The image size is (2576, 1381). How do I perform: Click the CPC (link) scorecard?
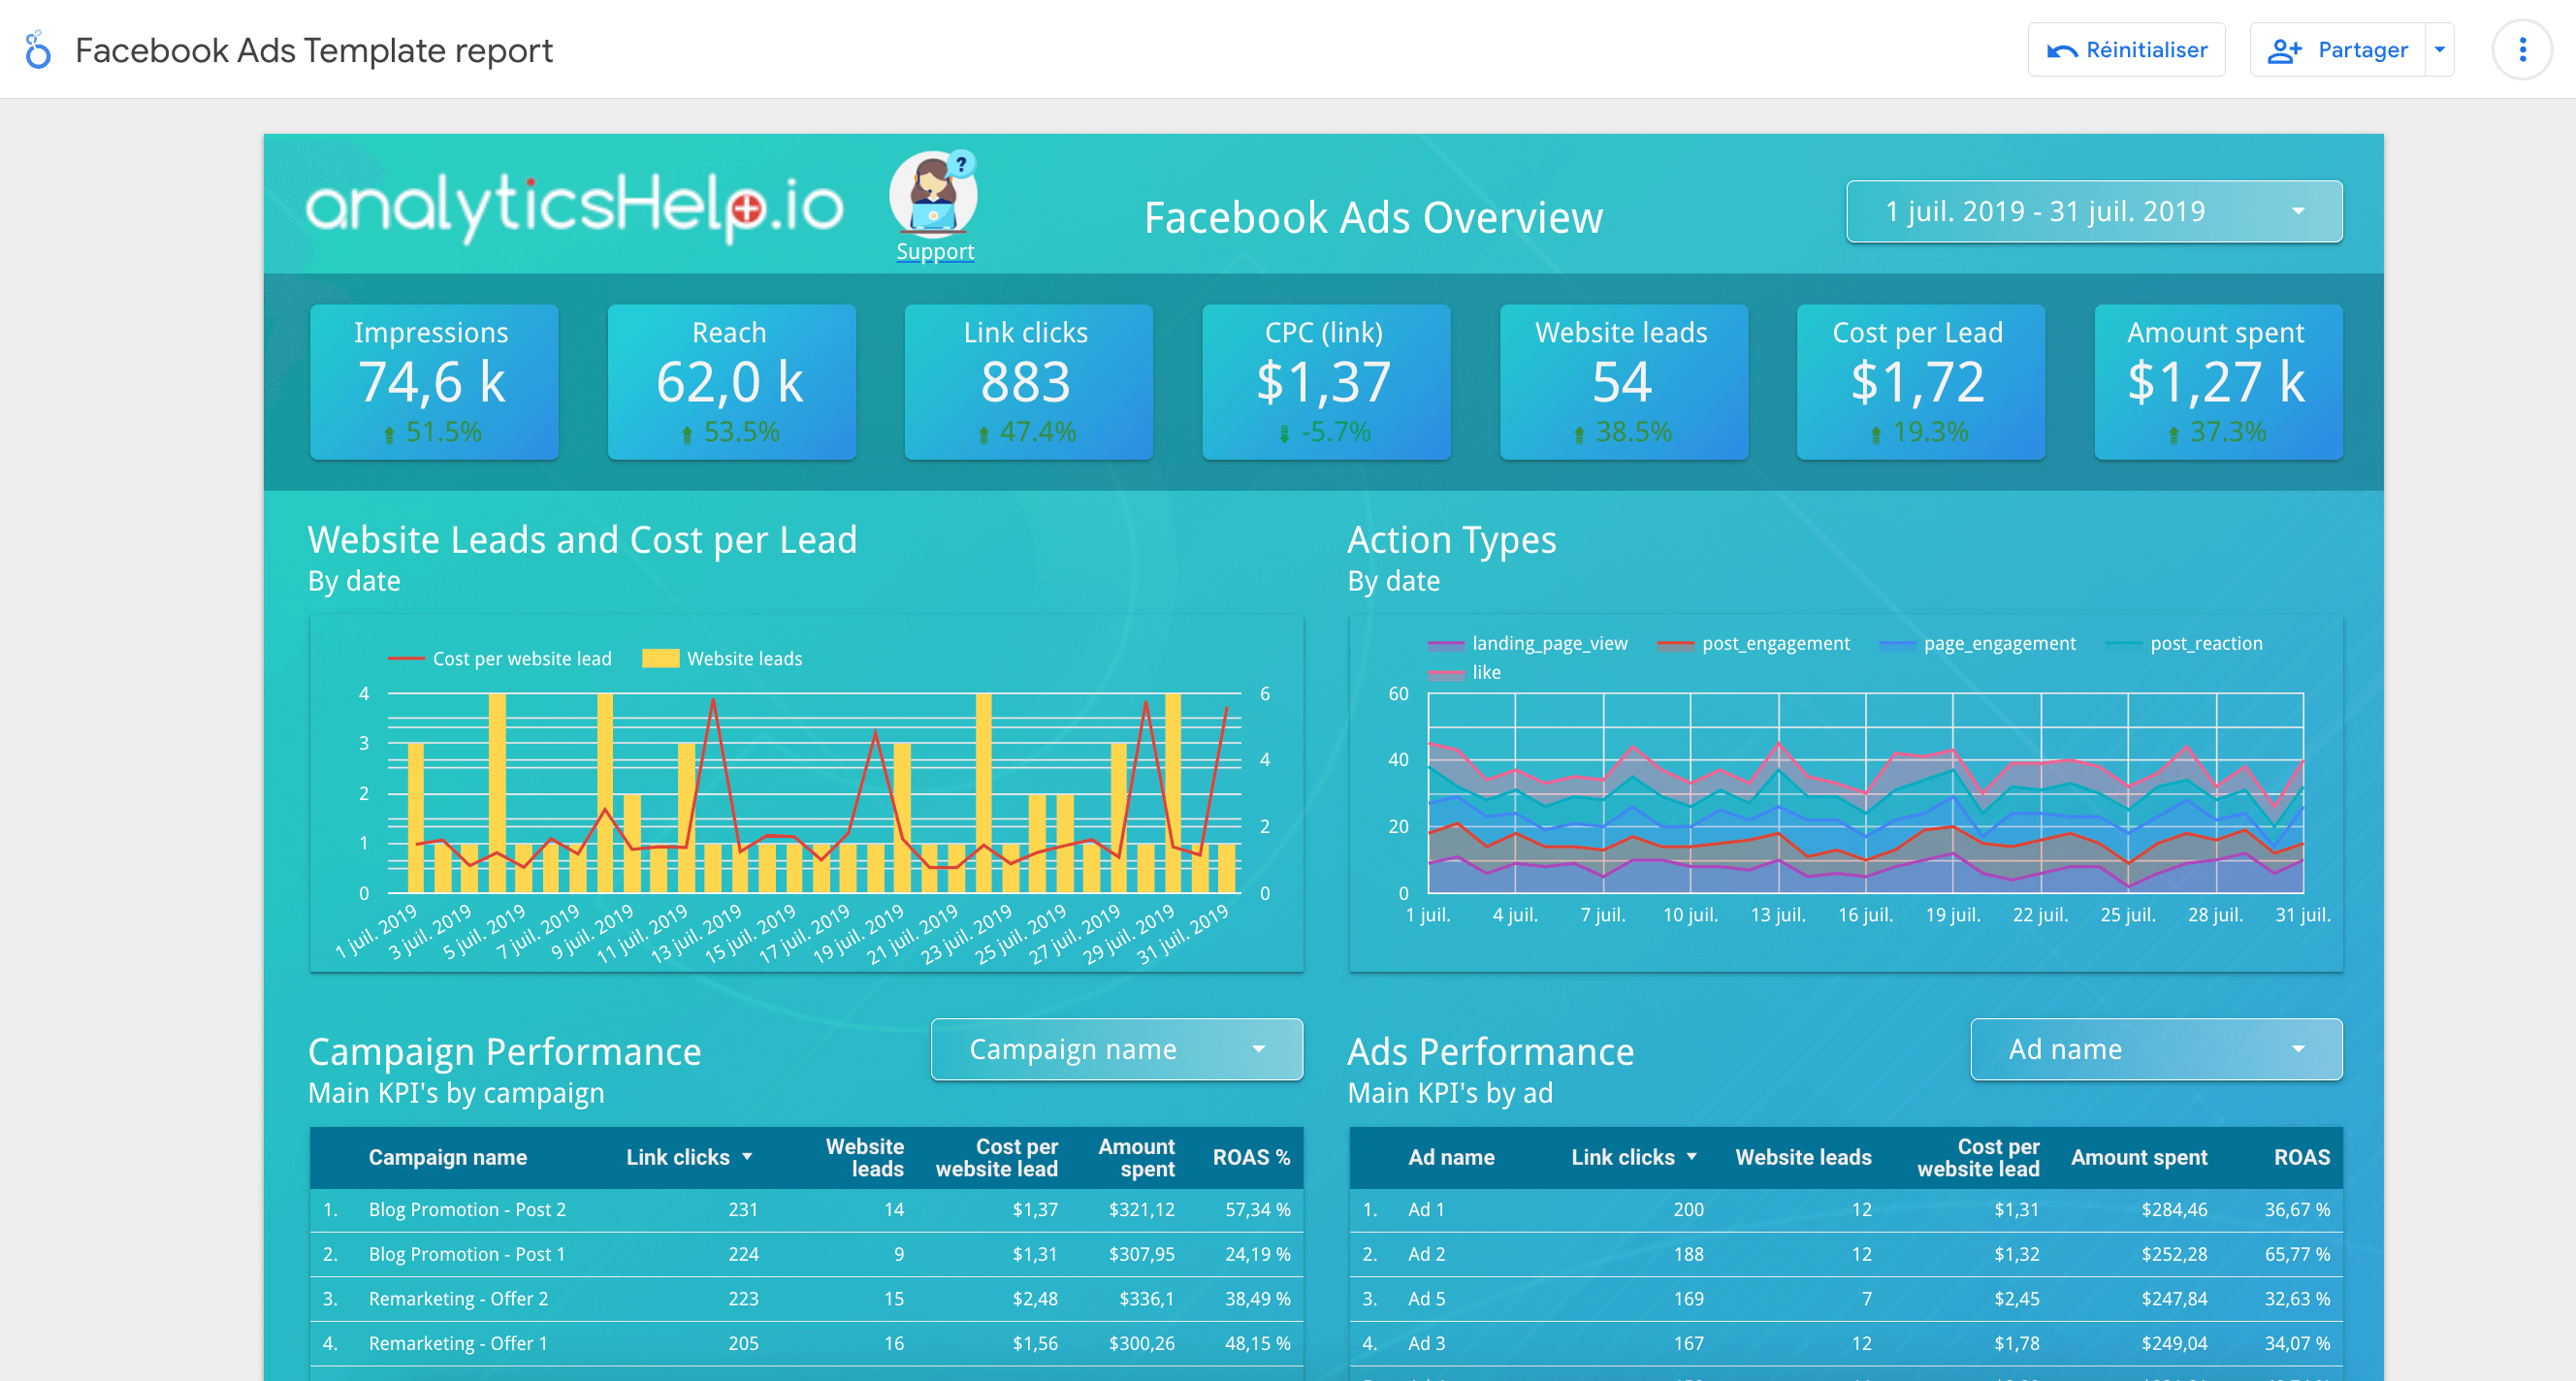tap(1326, 381)
